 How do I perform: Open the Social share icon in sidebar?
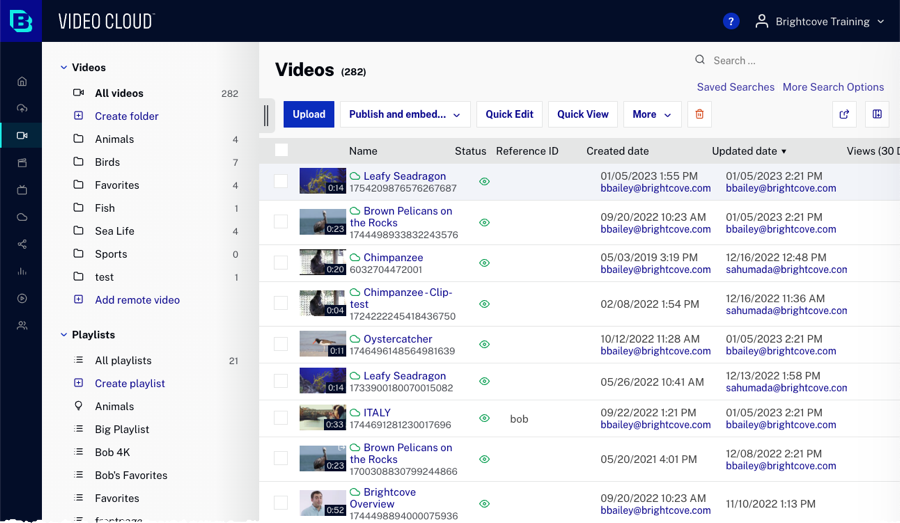[22, 244]
